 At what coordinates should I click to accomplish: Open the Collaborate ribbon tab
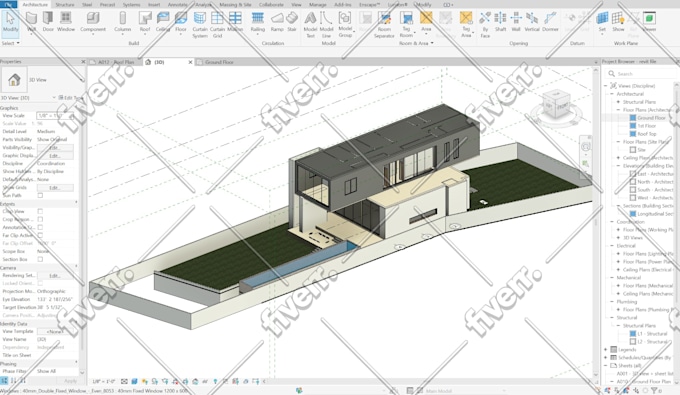pos(271,4)
